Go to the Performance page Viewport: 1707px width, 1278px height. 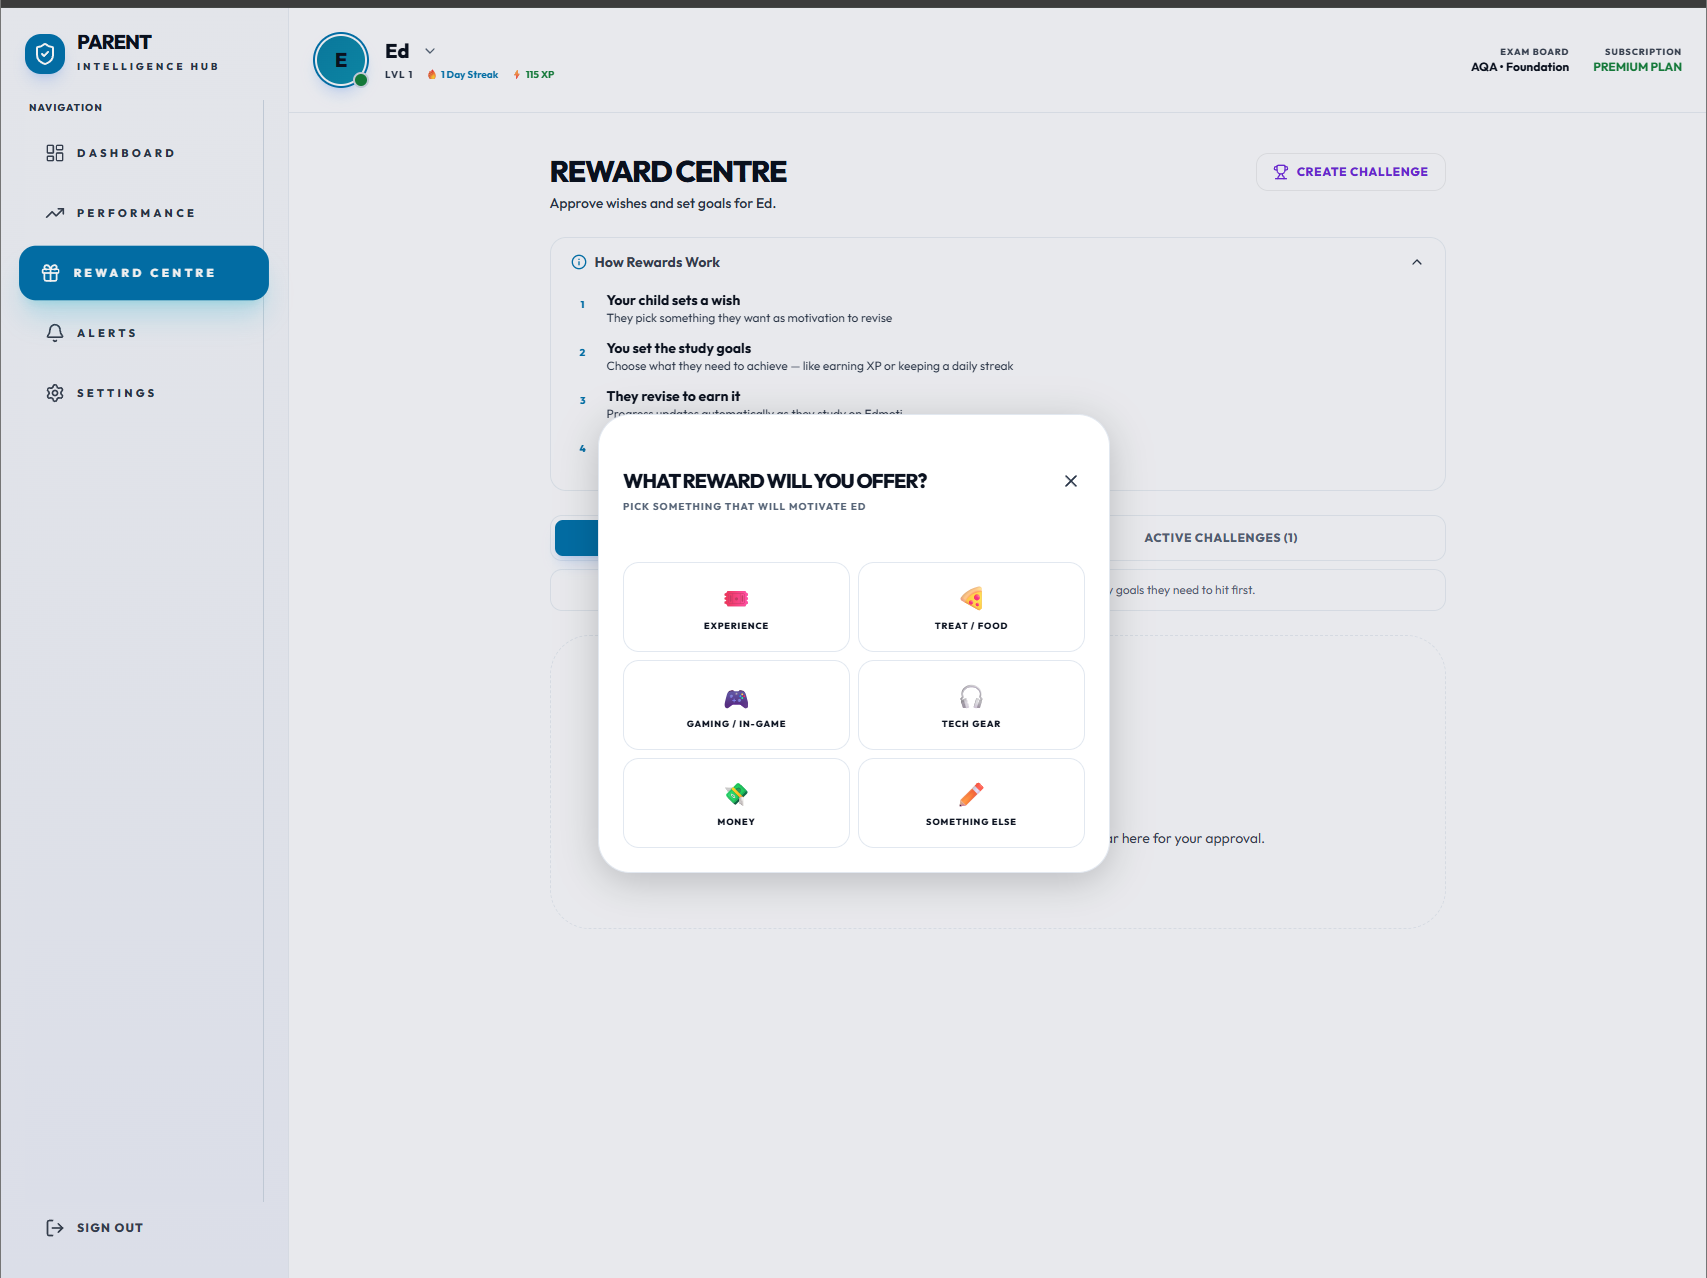pyautogui.click(x=135, y=213)
